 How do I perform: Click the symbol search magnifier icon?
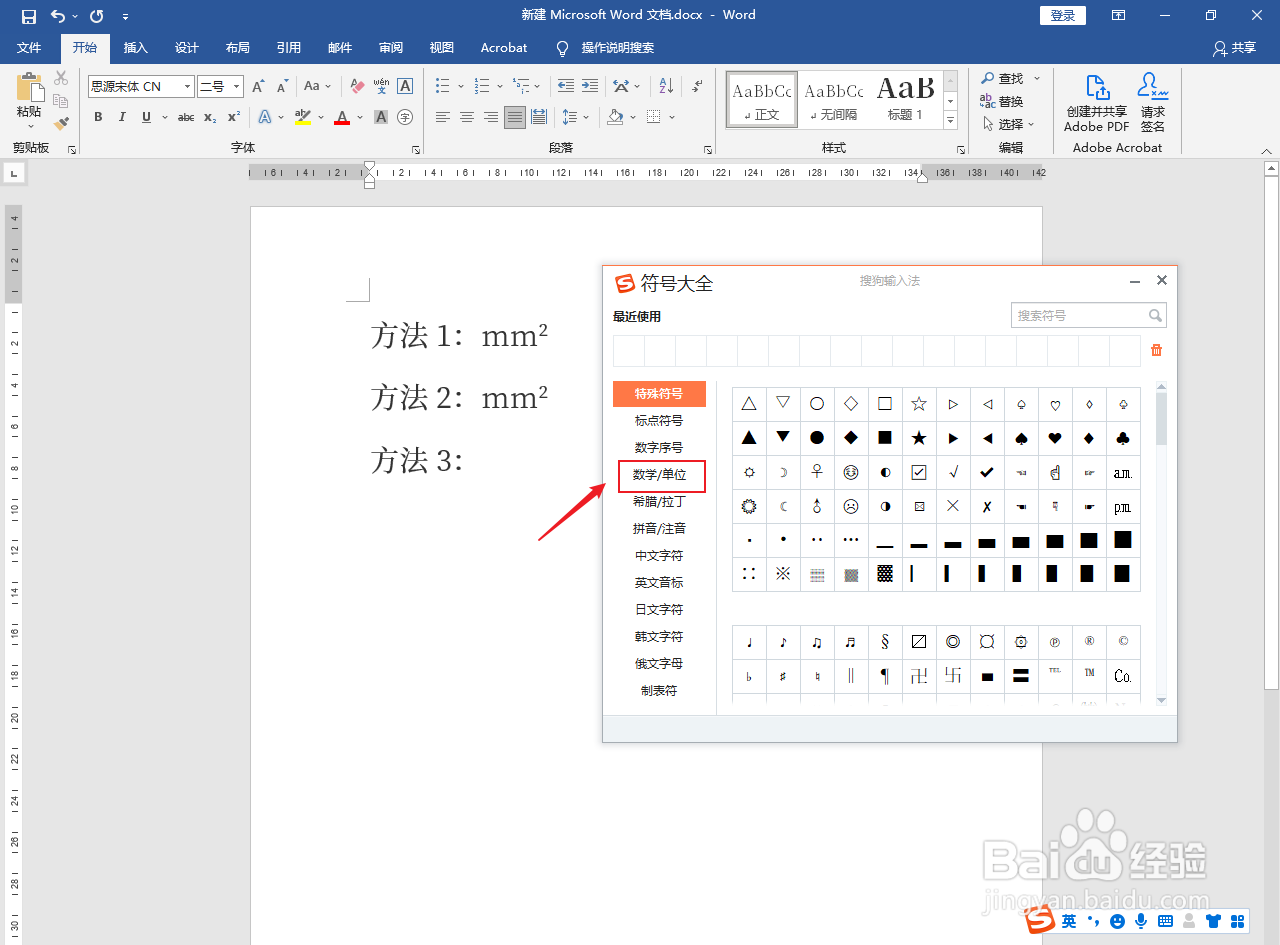[1156, 315]
